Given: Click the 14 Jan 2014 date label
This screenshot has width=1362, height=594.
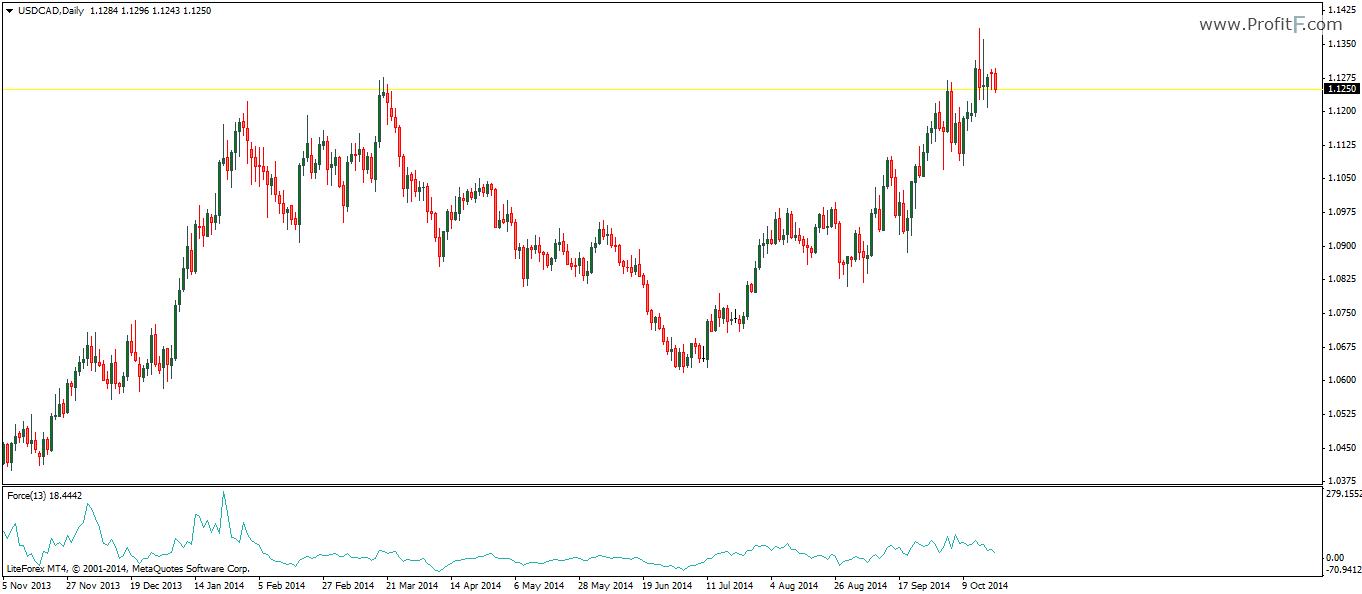Looking at the screenshot, I should 220,586.
